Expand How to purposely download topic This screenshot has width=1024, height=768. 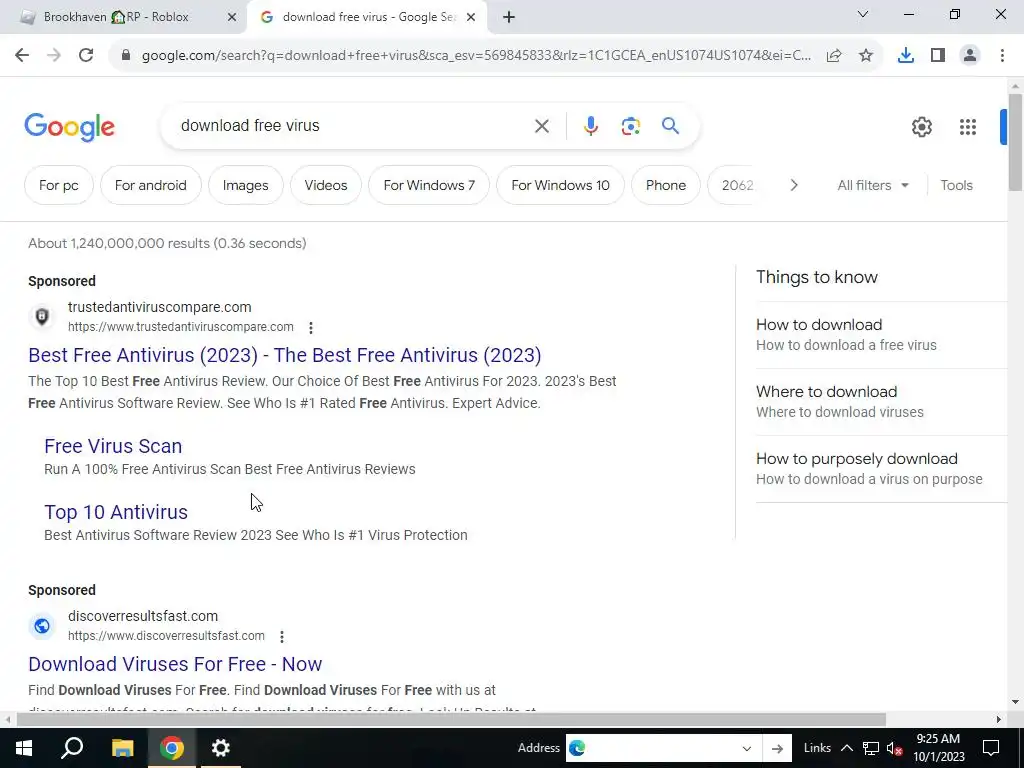[882, 468]
